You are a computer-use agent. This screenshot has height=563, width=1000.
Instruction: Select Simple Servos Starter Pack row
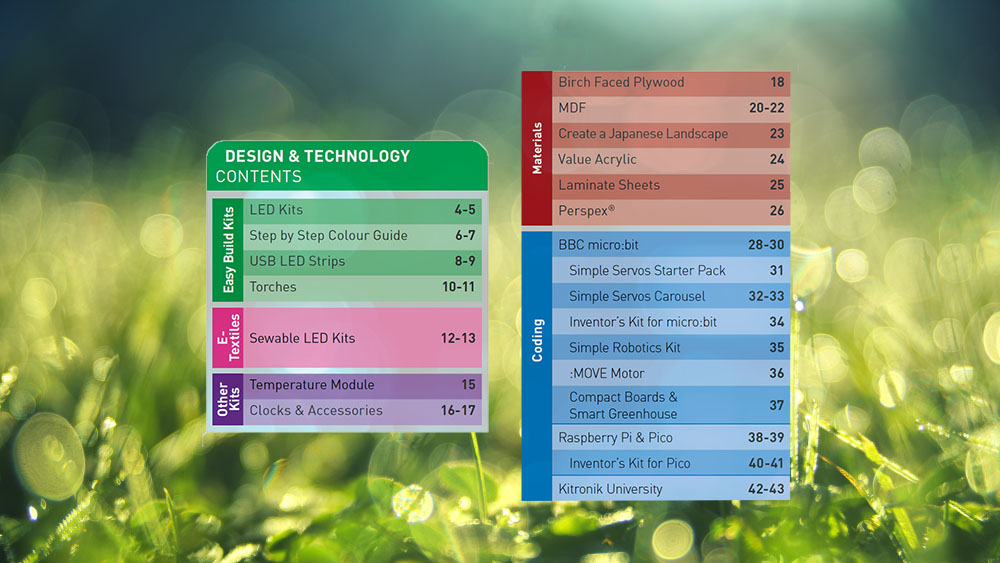670,271
